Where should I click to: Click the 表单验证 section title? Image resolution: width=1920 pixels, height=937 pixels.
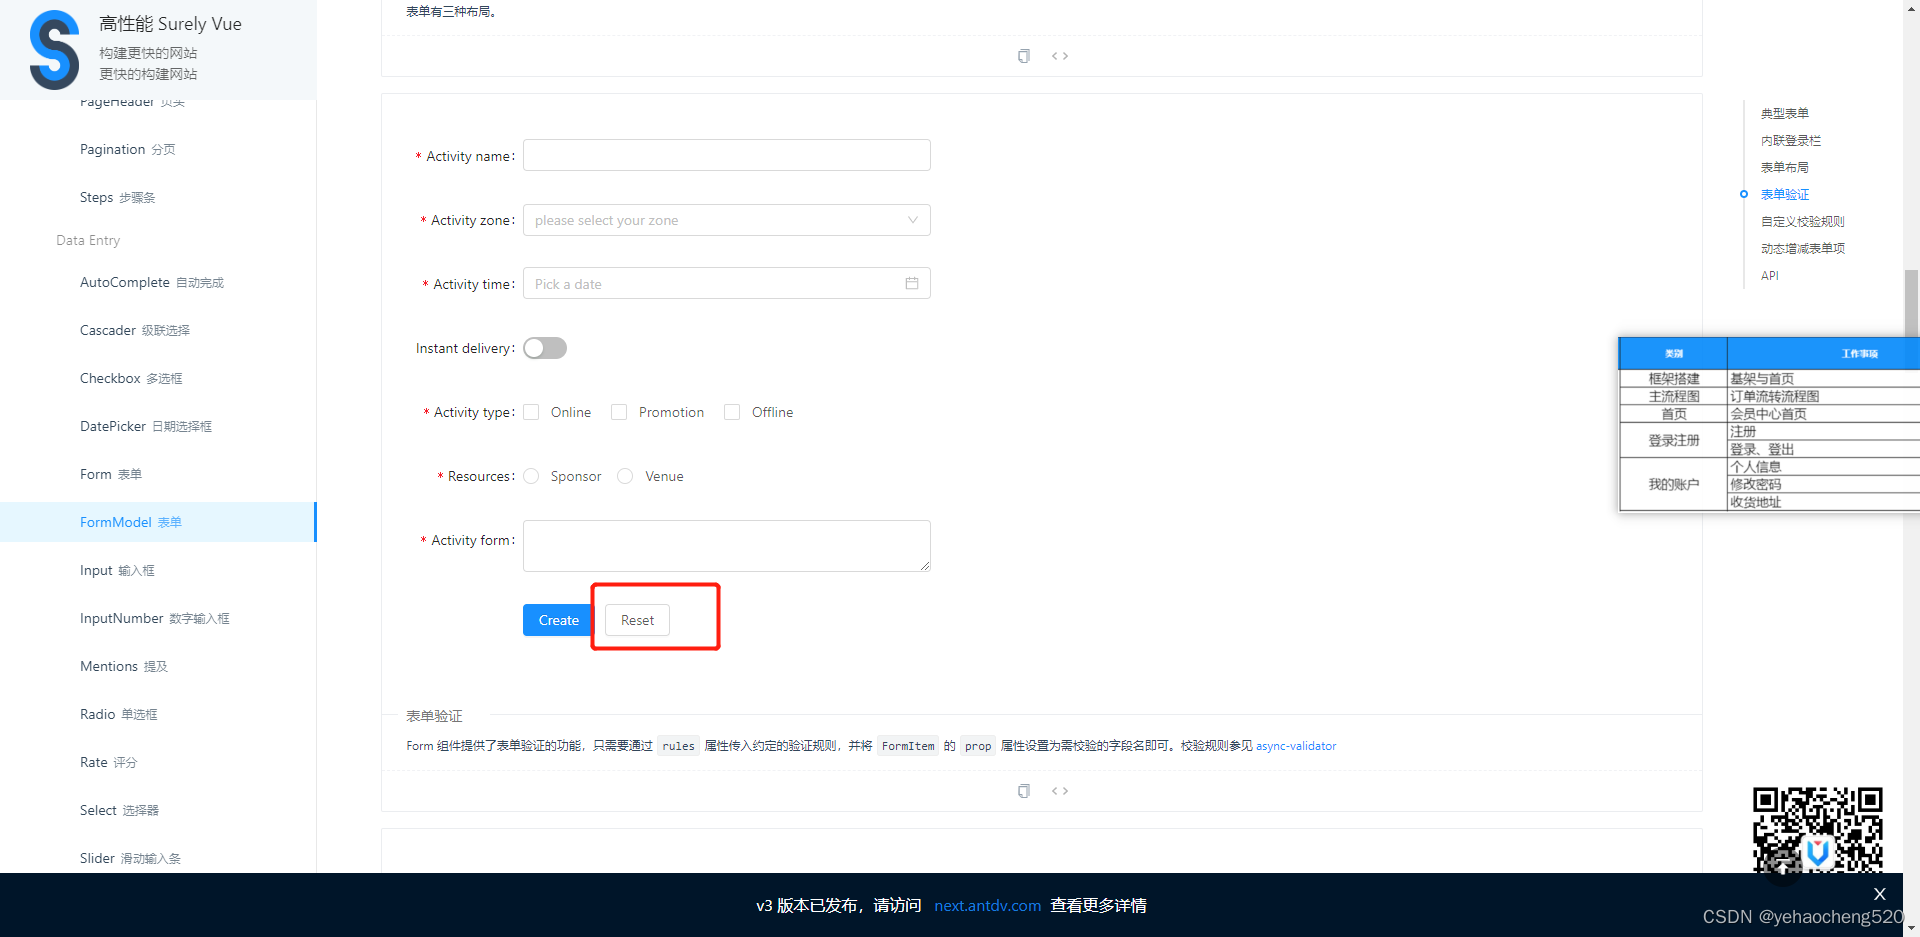pyautogui.click(x=434, y=716)
